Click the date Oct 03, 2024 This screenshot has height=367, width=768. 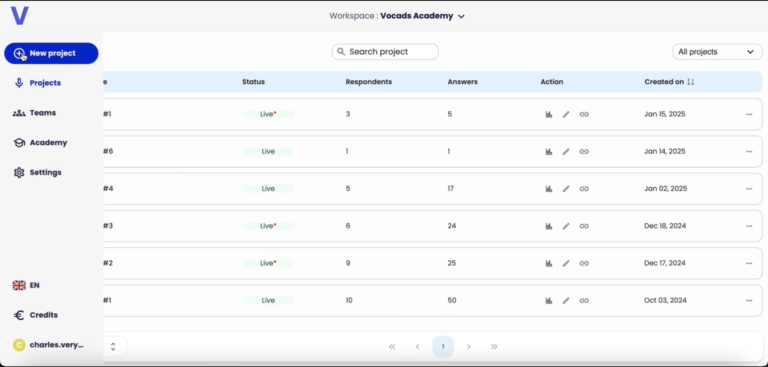665,300
